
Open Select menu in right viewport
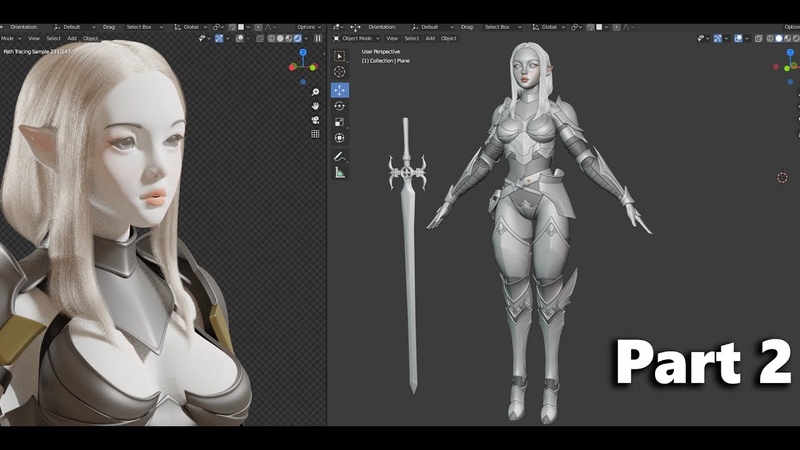point(411,38)
